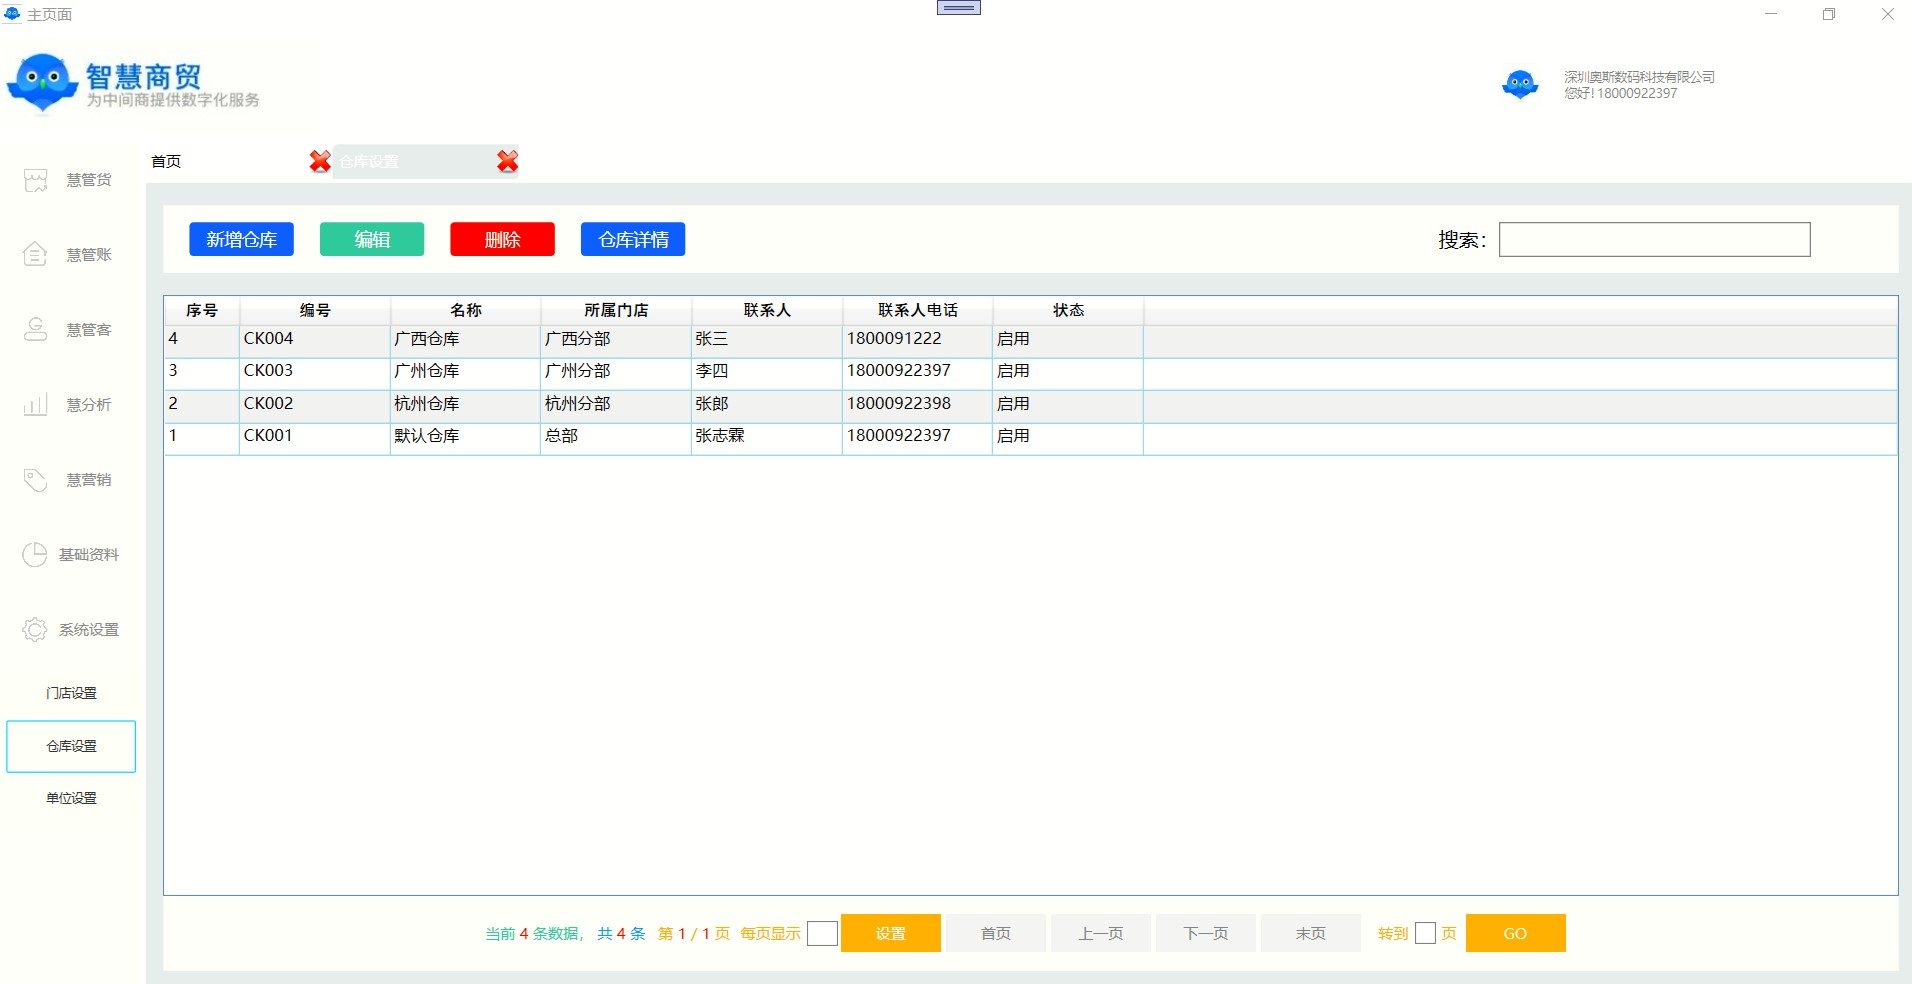
Task: Click the 上一页 pagination button
Action: pyautogui.click(x=1101, y=933)
